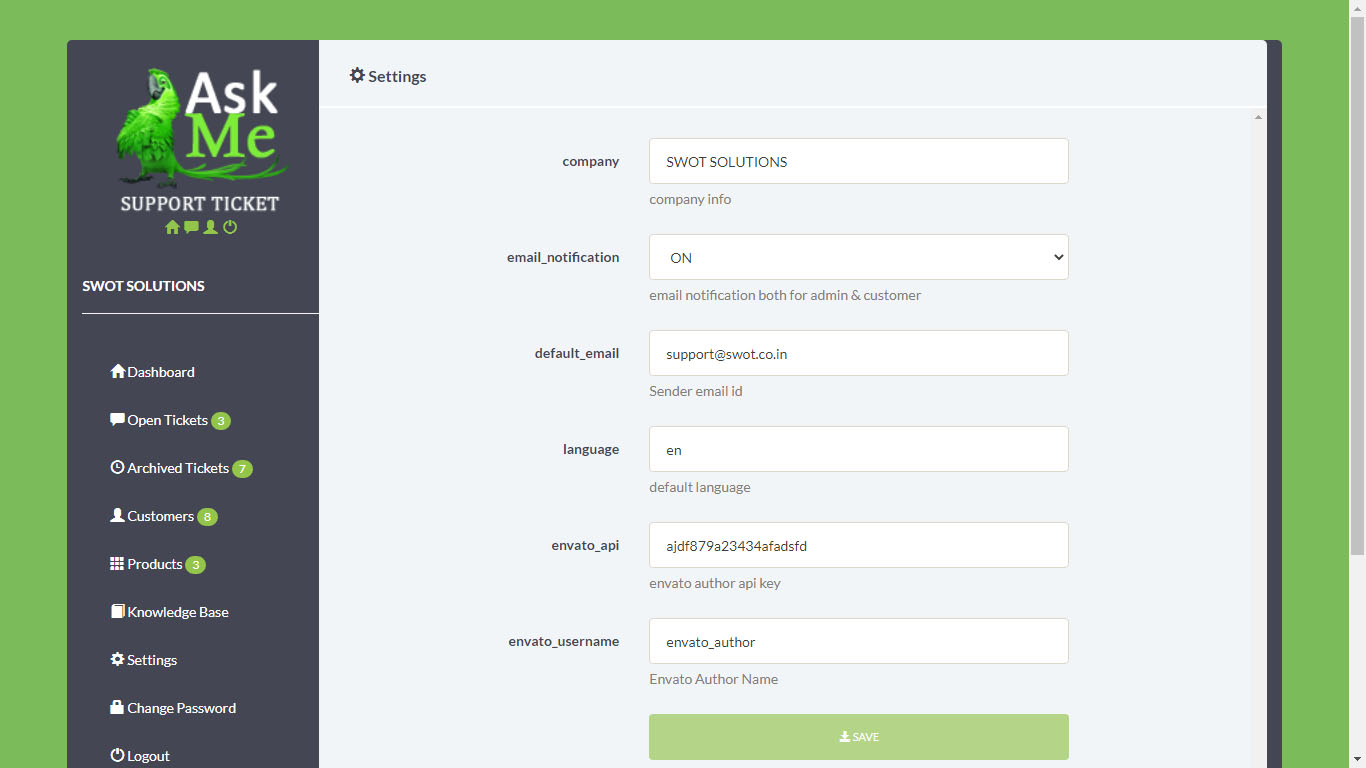Click the AskMe parrot logo
The height and width of the screenshot is (768, 1366).
pyautogui.click(x=201, y=141)
